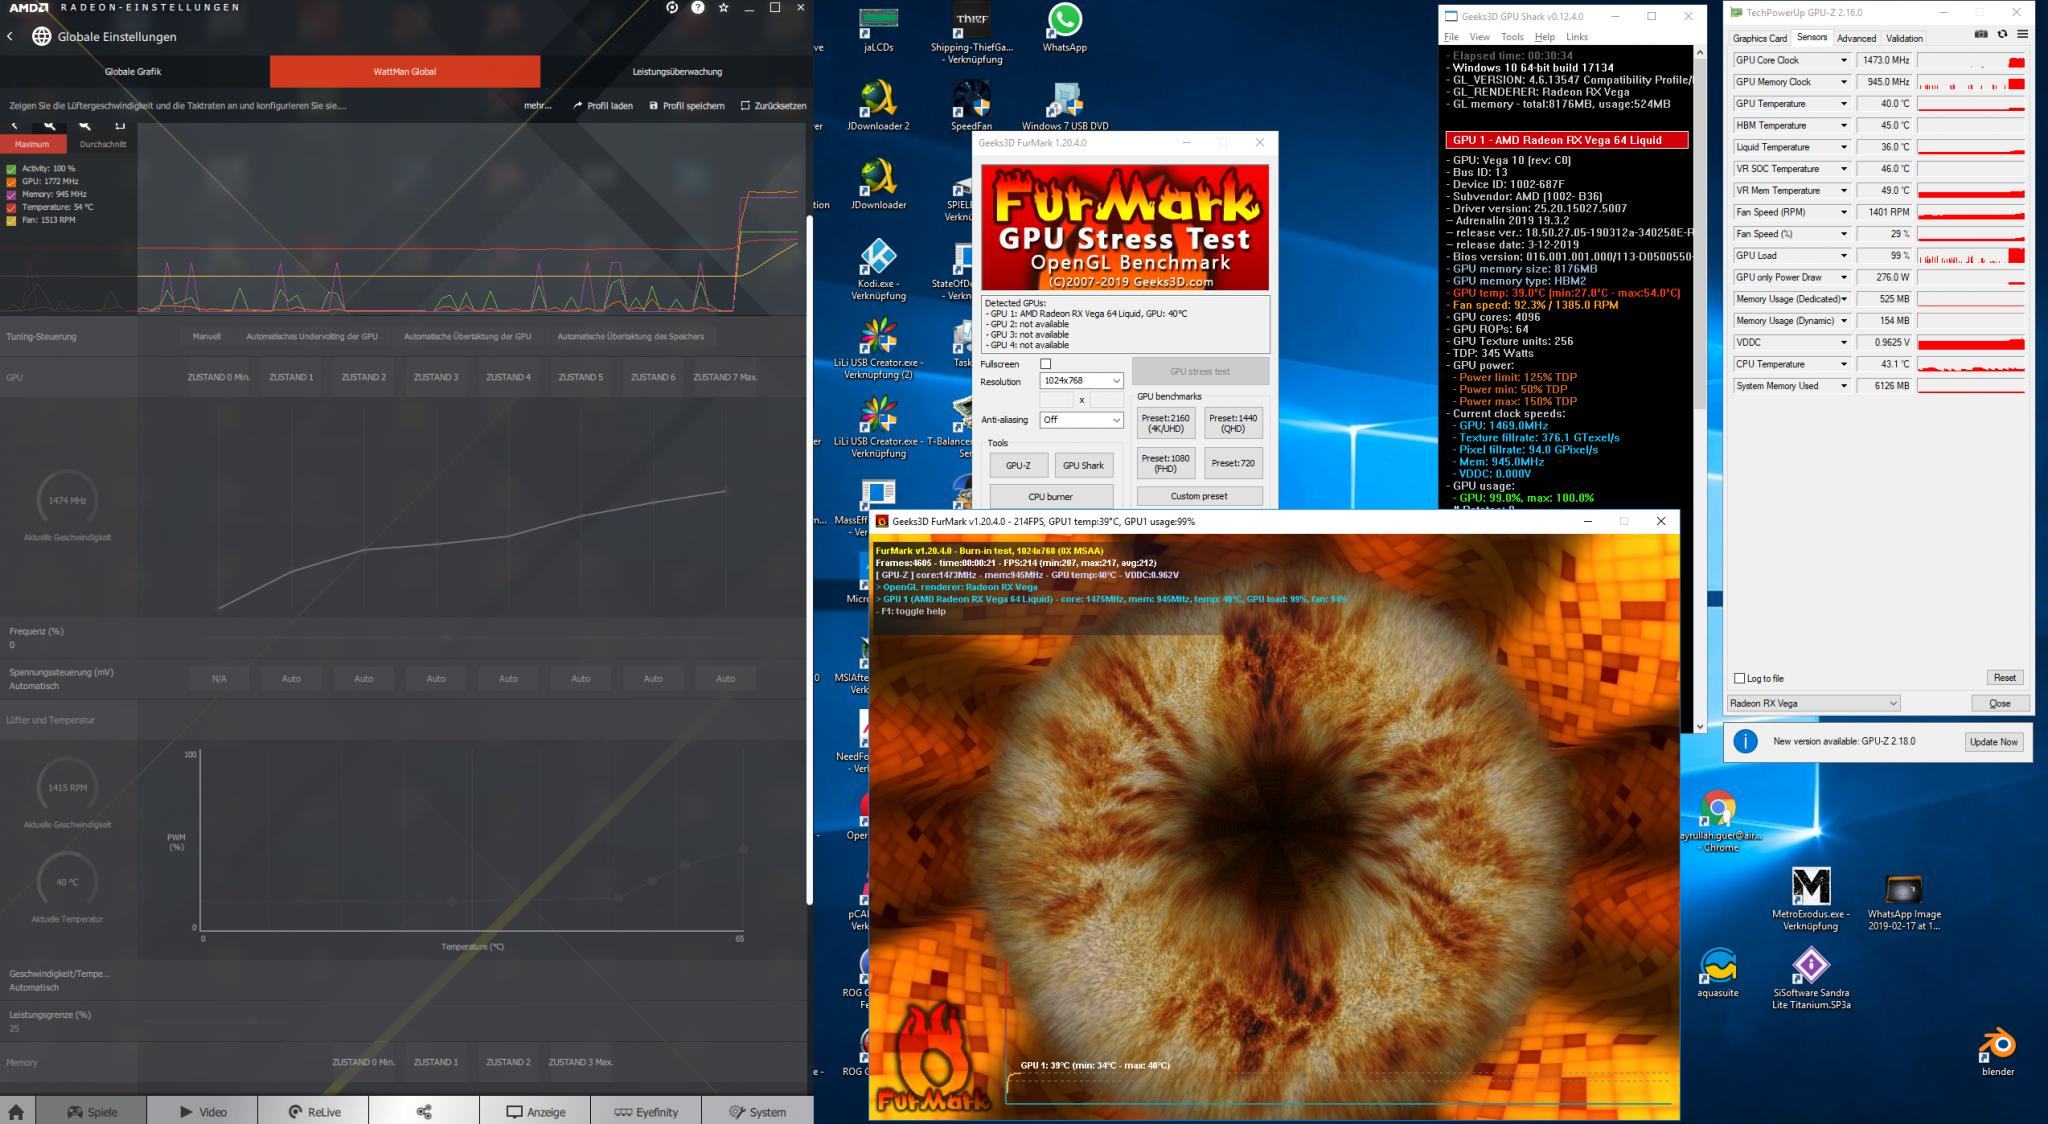Open JDownloader 2 desktop shortcut
The image size is (2048, 1124).
point(878,105)
